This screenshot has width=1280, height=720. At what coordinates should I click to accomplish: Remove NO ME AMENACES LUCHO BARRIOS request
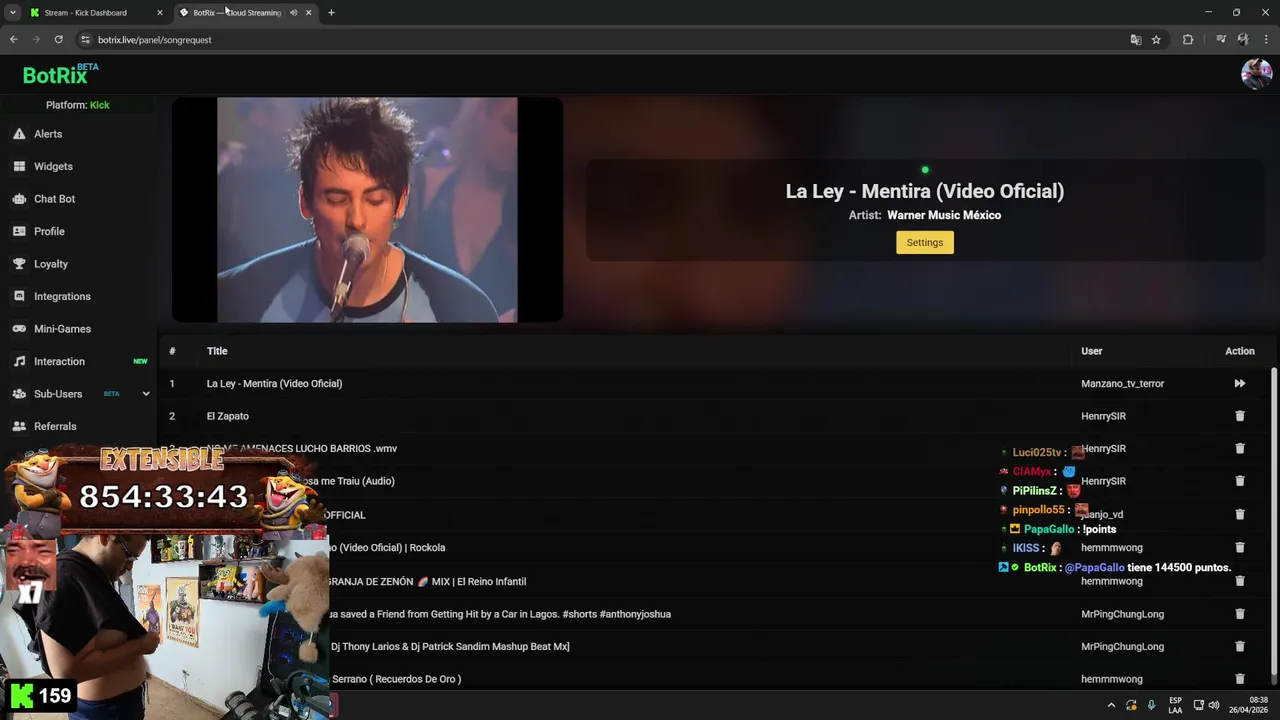[x=1240, y=448]
